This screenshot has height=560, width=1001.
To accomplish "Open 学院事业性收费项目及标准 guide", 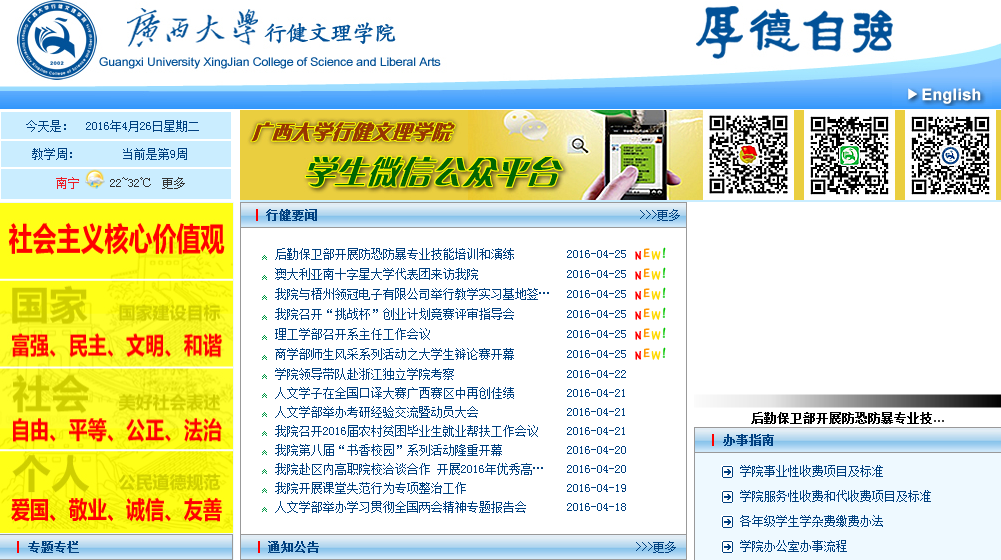I will point(811,471).
